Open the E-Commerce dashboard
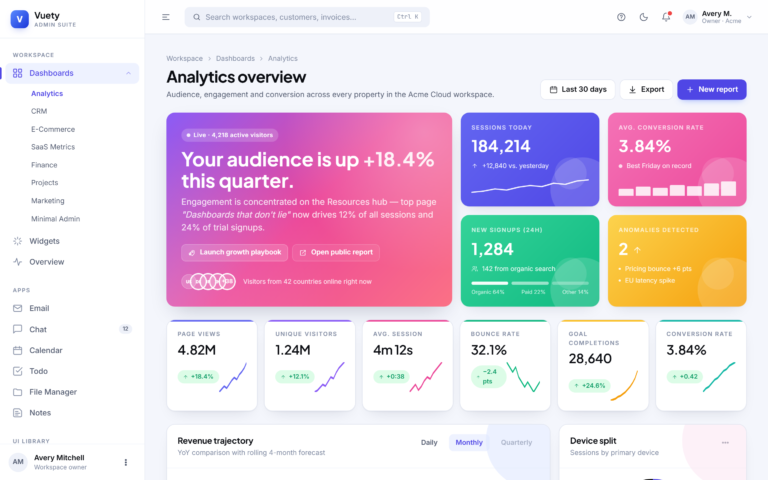Viewport: 768px width, 480px height. [x=53, y=129]
